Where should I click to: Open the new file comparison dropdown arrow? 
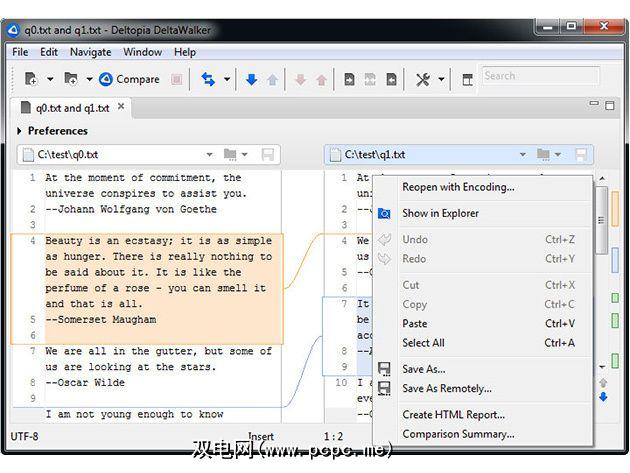point(50,79)
